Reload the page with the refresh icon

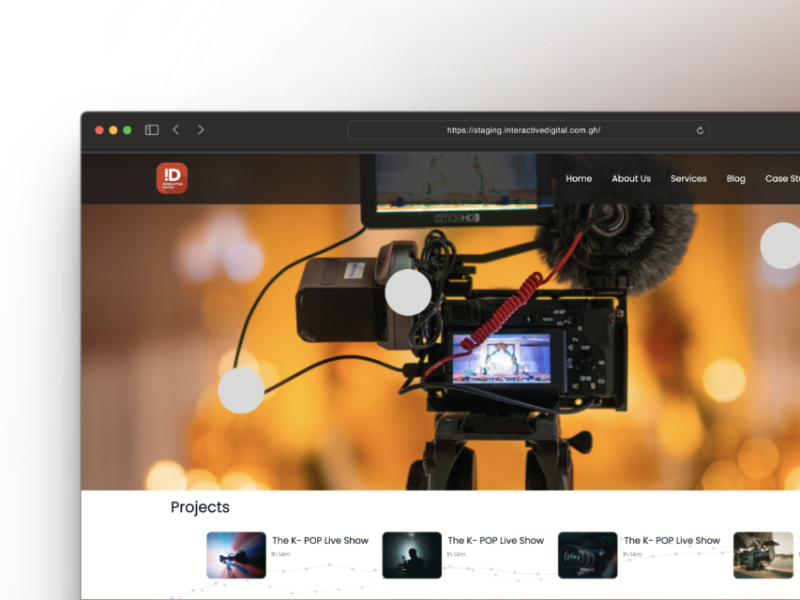click(x=700, y=130)
